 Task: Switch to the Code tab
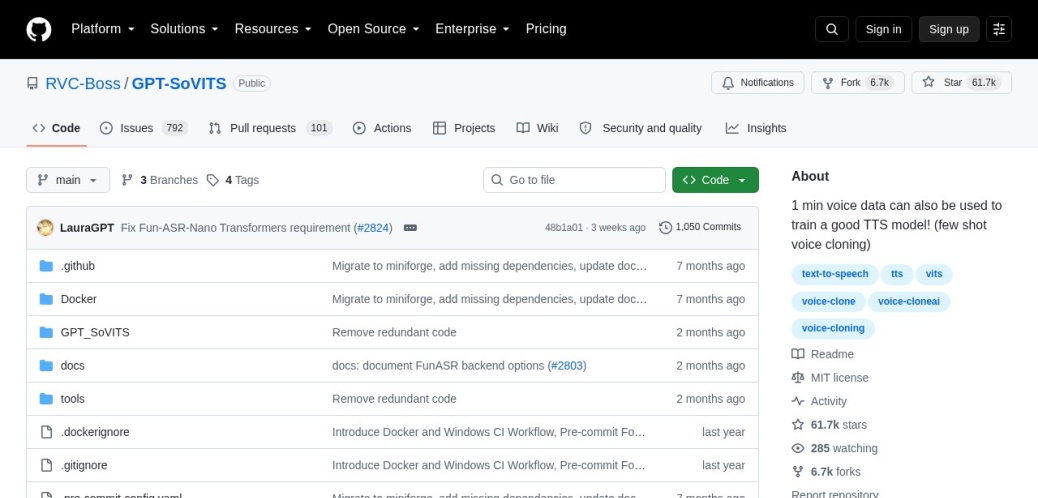click(57, 128)
